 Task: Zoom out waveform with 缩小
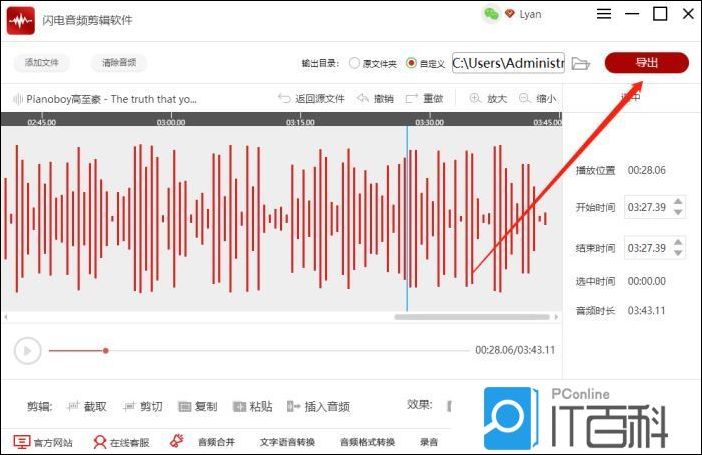tap(537, 99)
